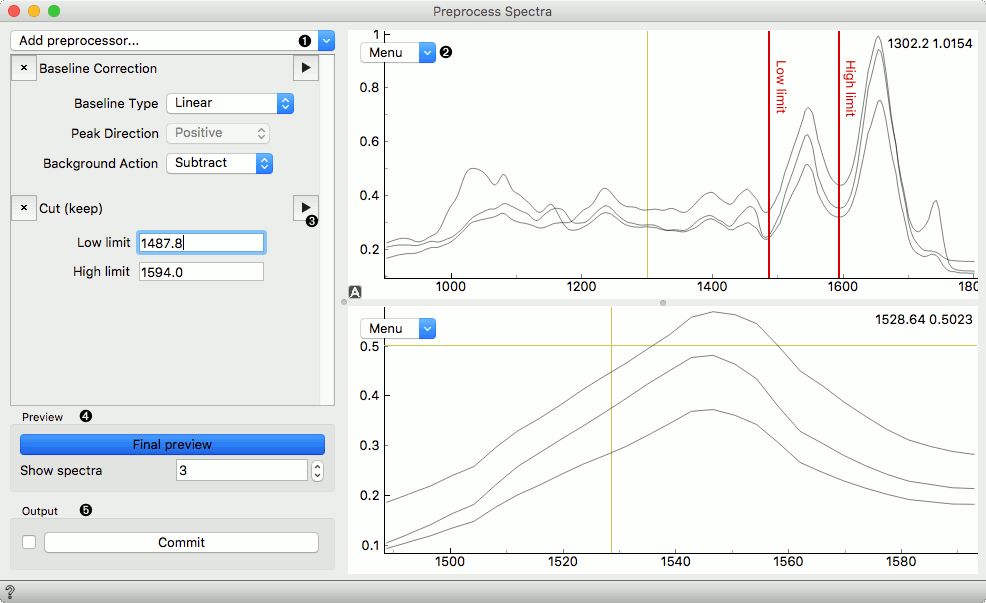The image size is (986, 603).
Task: Click the 1200 x-axis label in top plot
Action: point(581,287)
